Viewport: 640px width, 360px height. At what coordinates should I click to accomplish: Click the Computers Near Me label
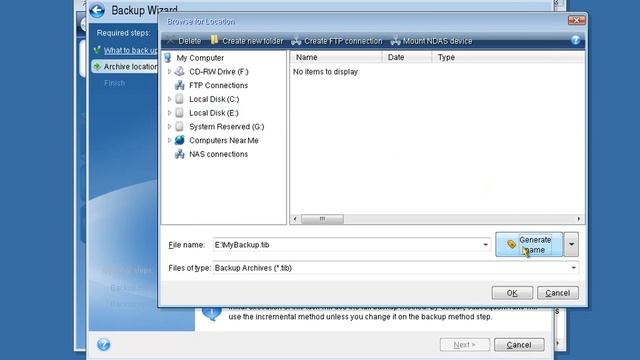(x=224, y=140)
